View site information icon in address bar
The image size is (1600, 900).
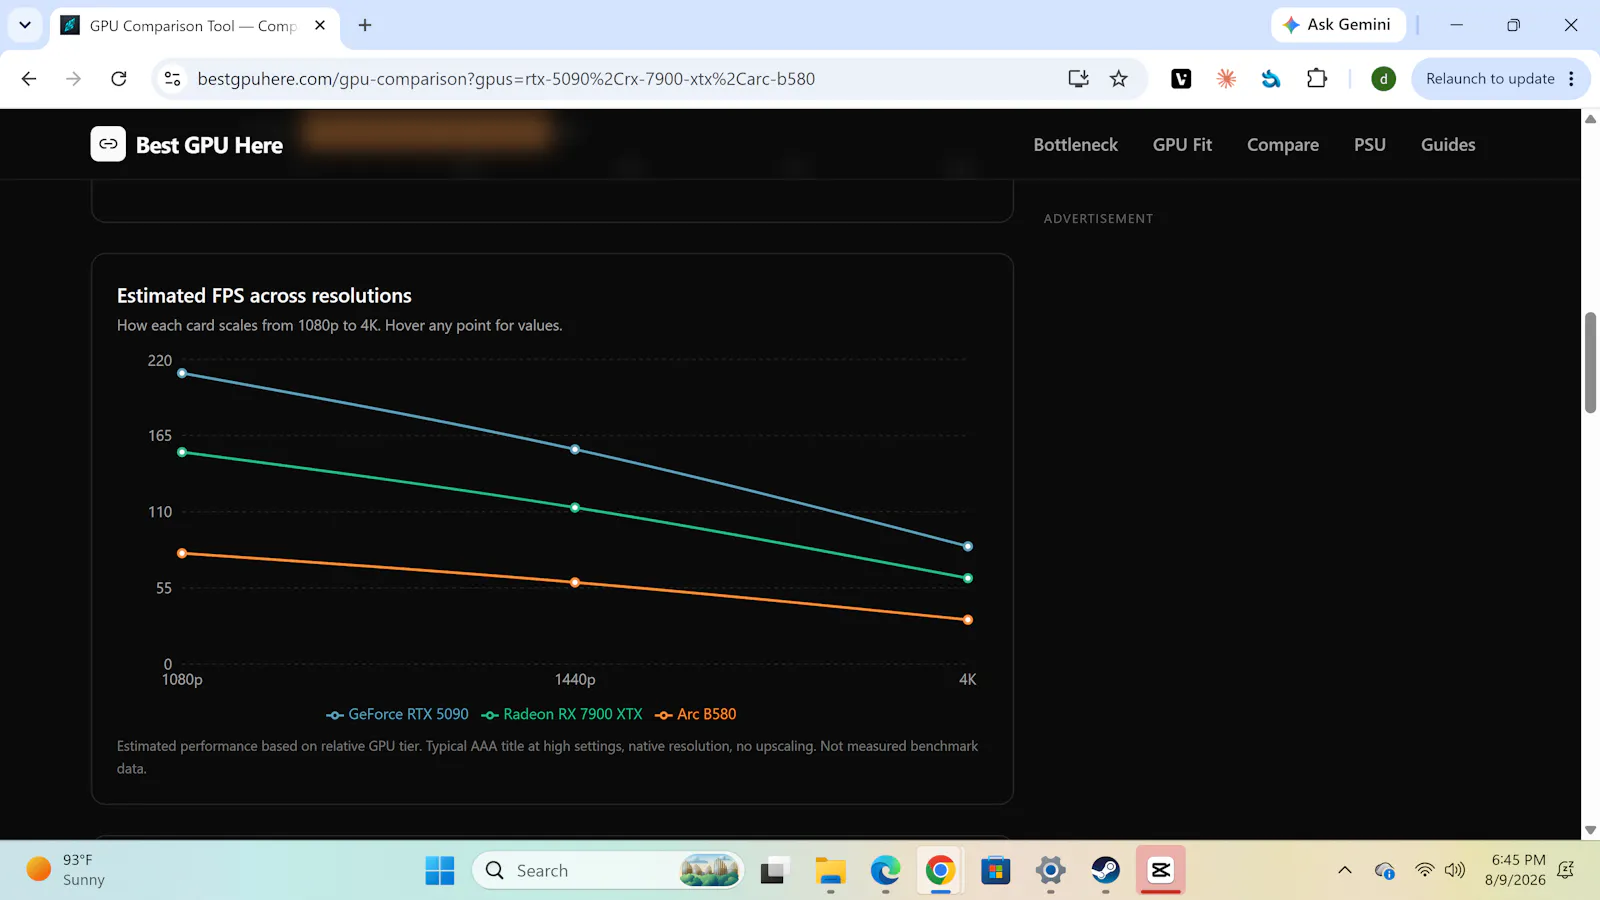172,79
